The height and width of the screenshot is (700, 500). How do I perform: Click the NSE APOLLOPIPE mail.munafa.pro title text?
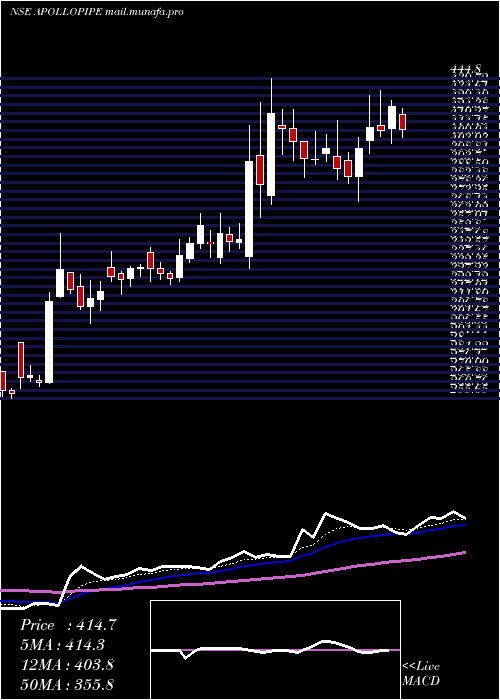(x=96, y=12)
